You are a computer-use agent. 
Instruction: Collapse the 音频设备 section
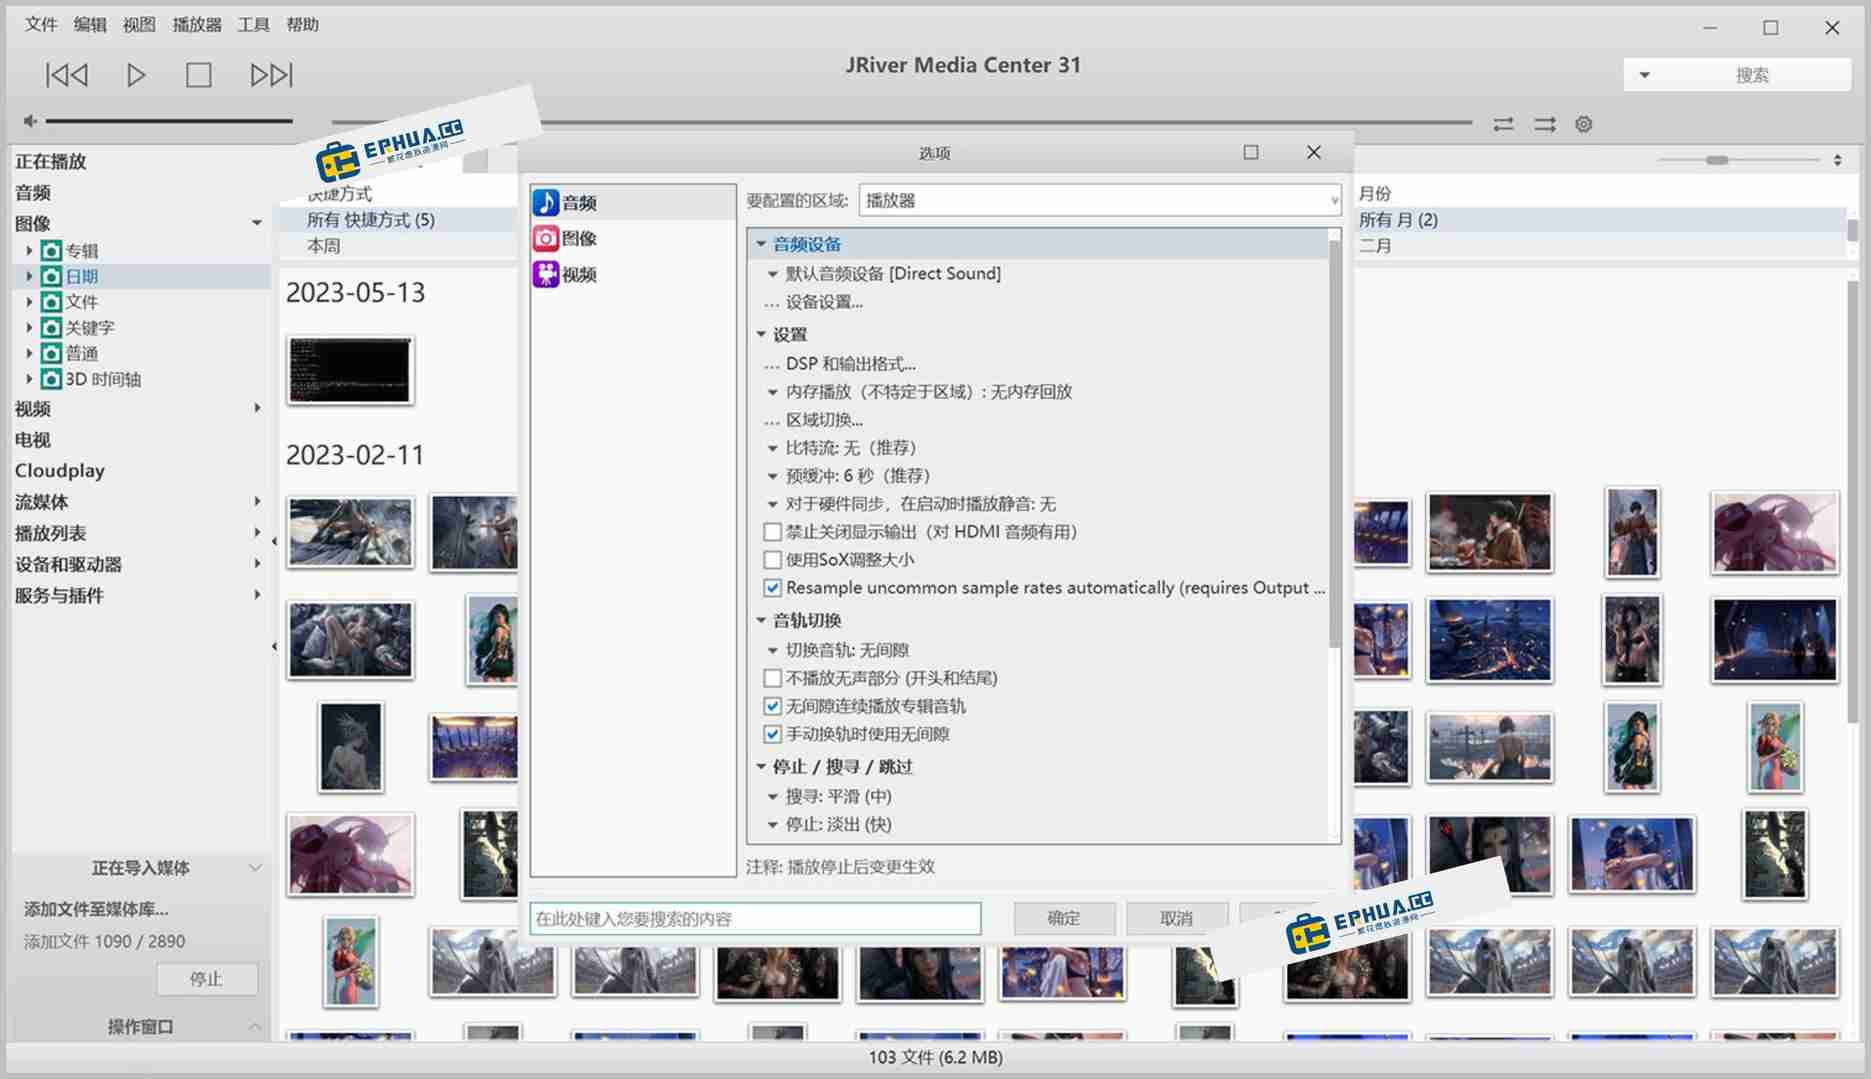pos(761,244)
